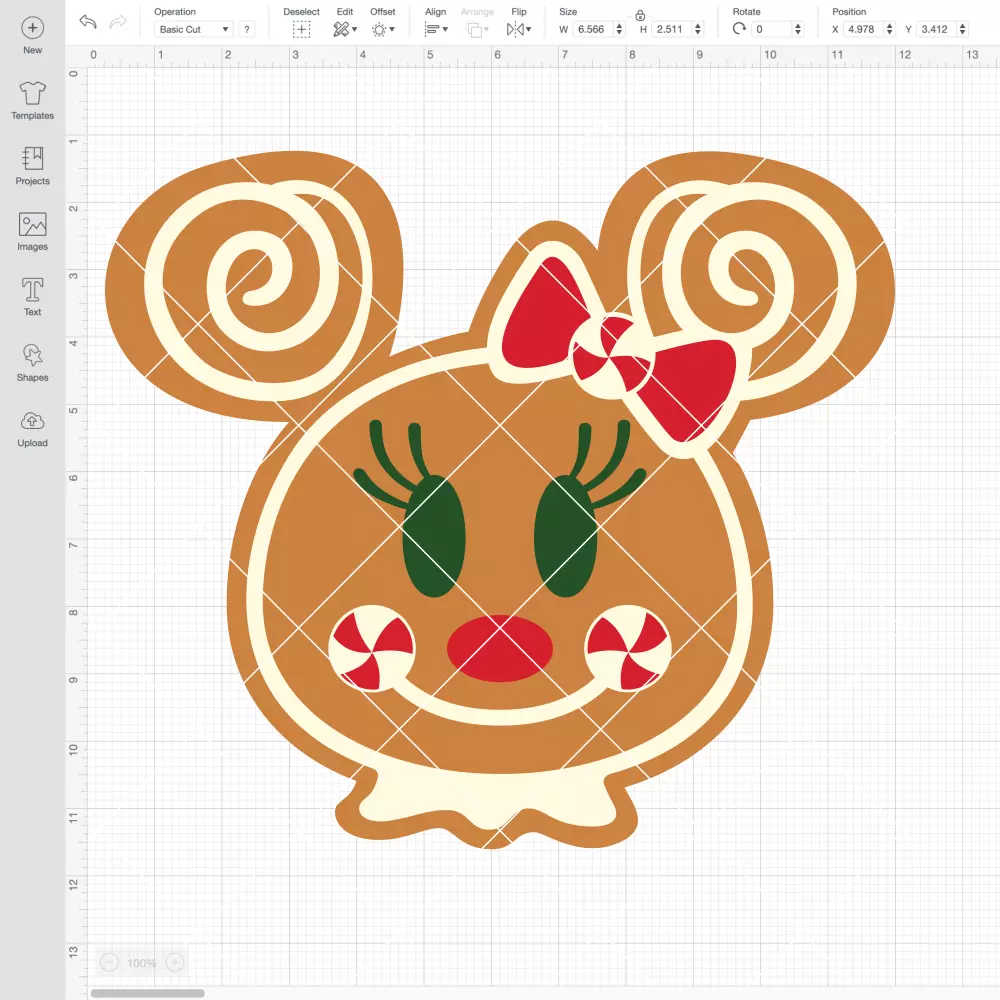Click the Y position stepper arrows
The image size is (1000, 1000).
pos(963,29)
